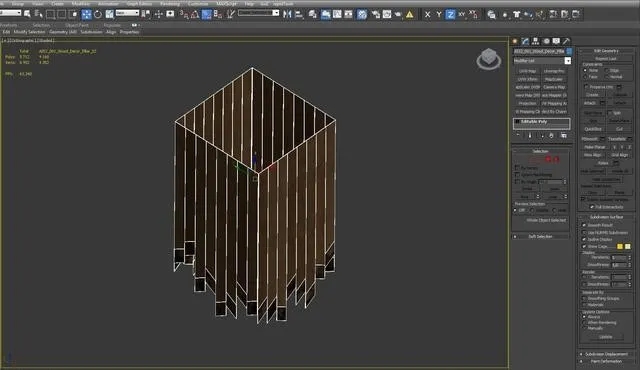Open the Modify Selection ribbon tab
The image size is (640, 370).
(29, 32)
